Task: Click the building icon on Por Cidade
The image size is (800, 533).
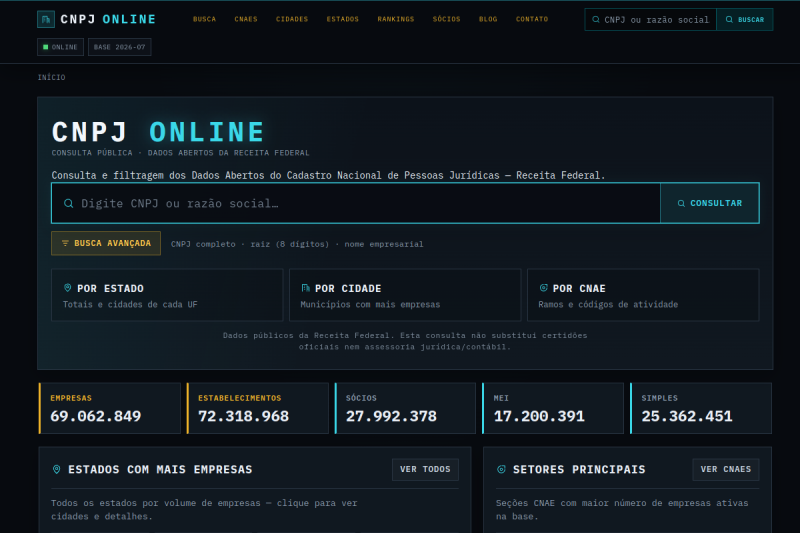Action: 305,288
